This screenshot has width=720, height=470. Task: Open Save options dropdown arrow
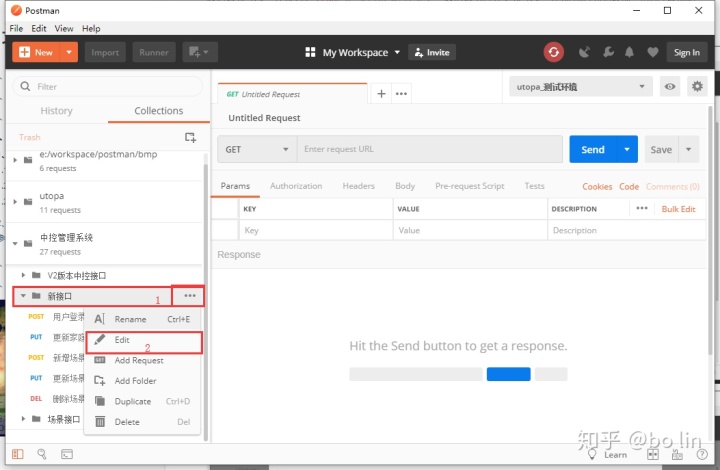(x=688, y=149)
